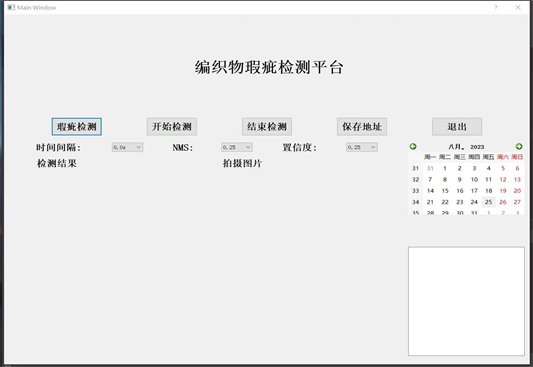
Task: Go to previous month in calendar
Action: [x=413, y=146]
